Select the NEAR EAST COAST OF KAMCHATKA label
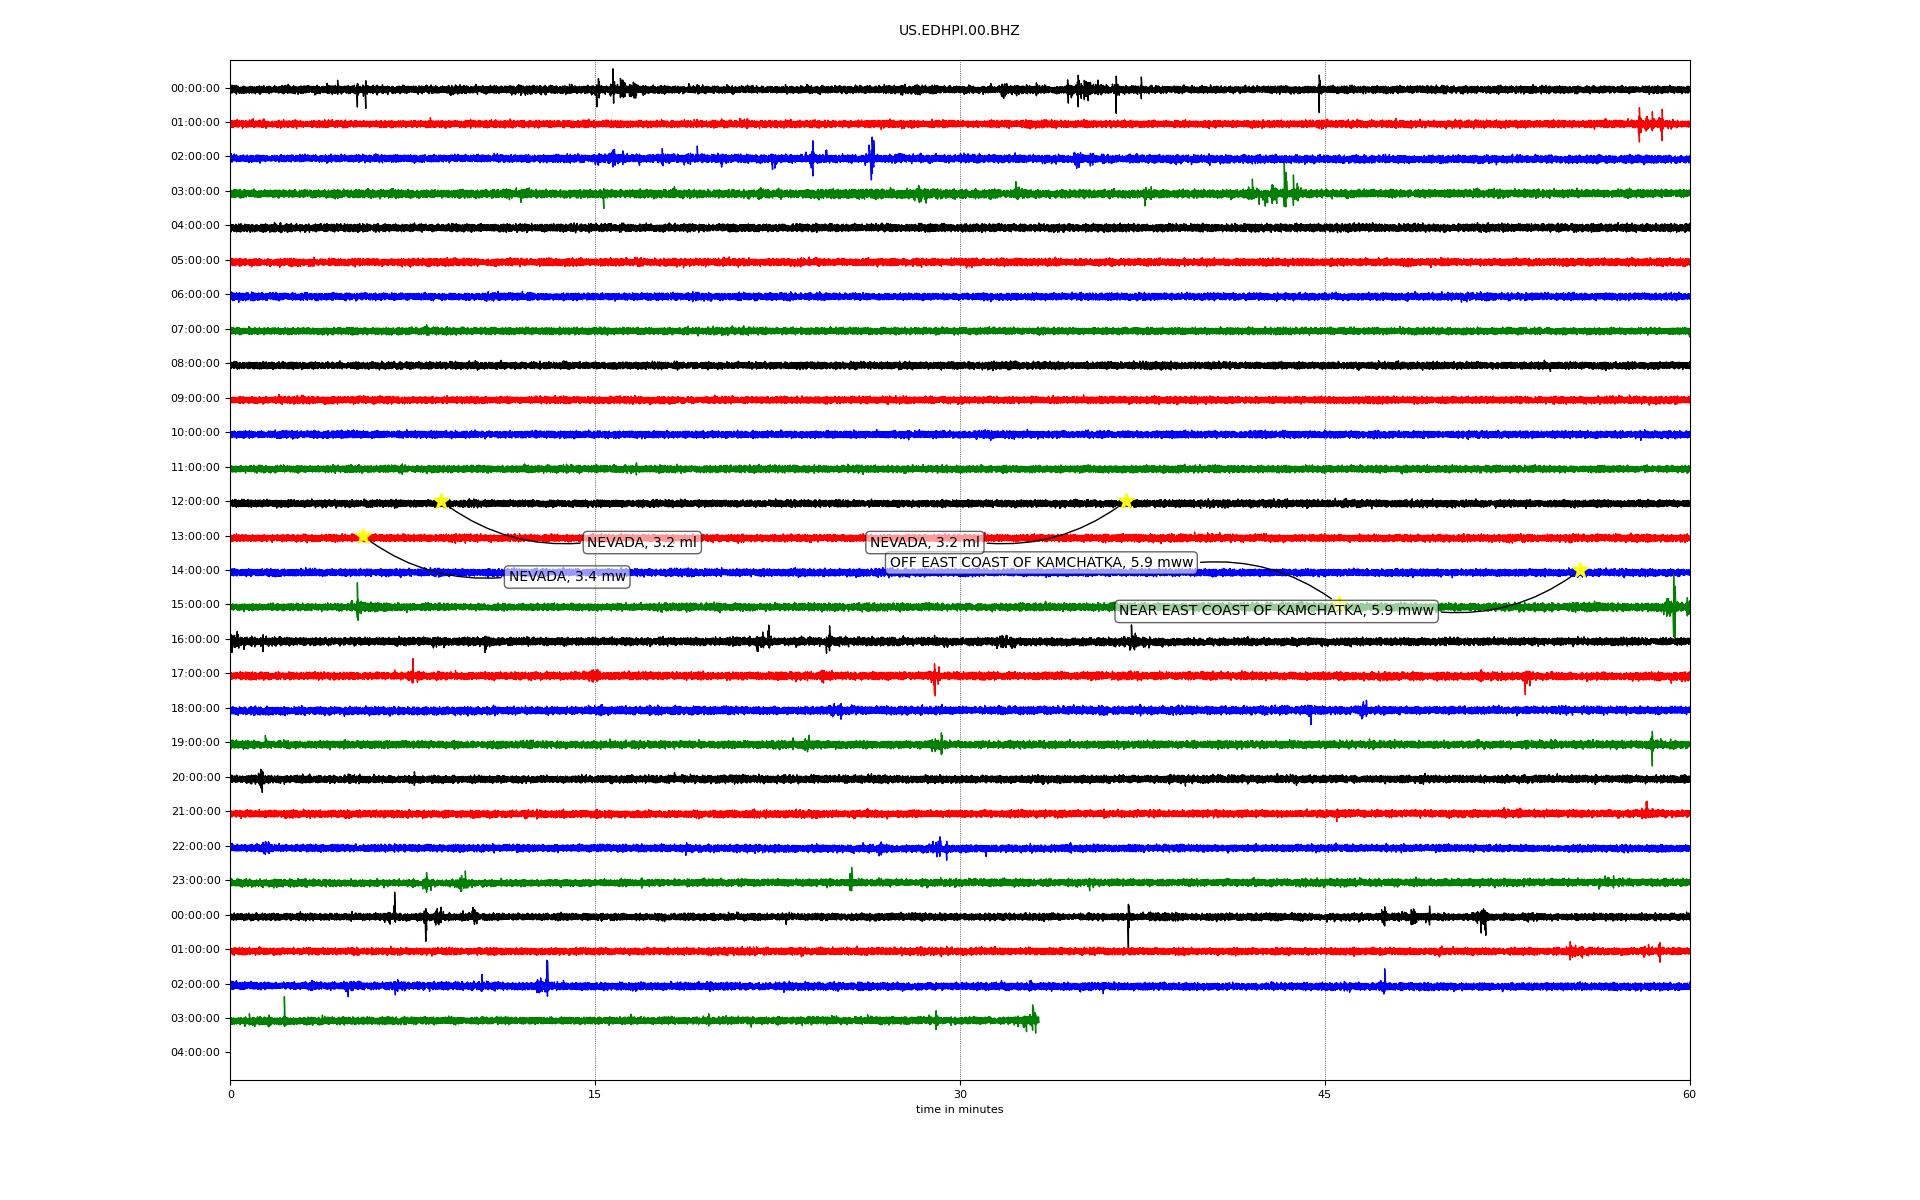1920x1200 pixels. pyautogui.click(x=1276, y=610)
